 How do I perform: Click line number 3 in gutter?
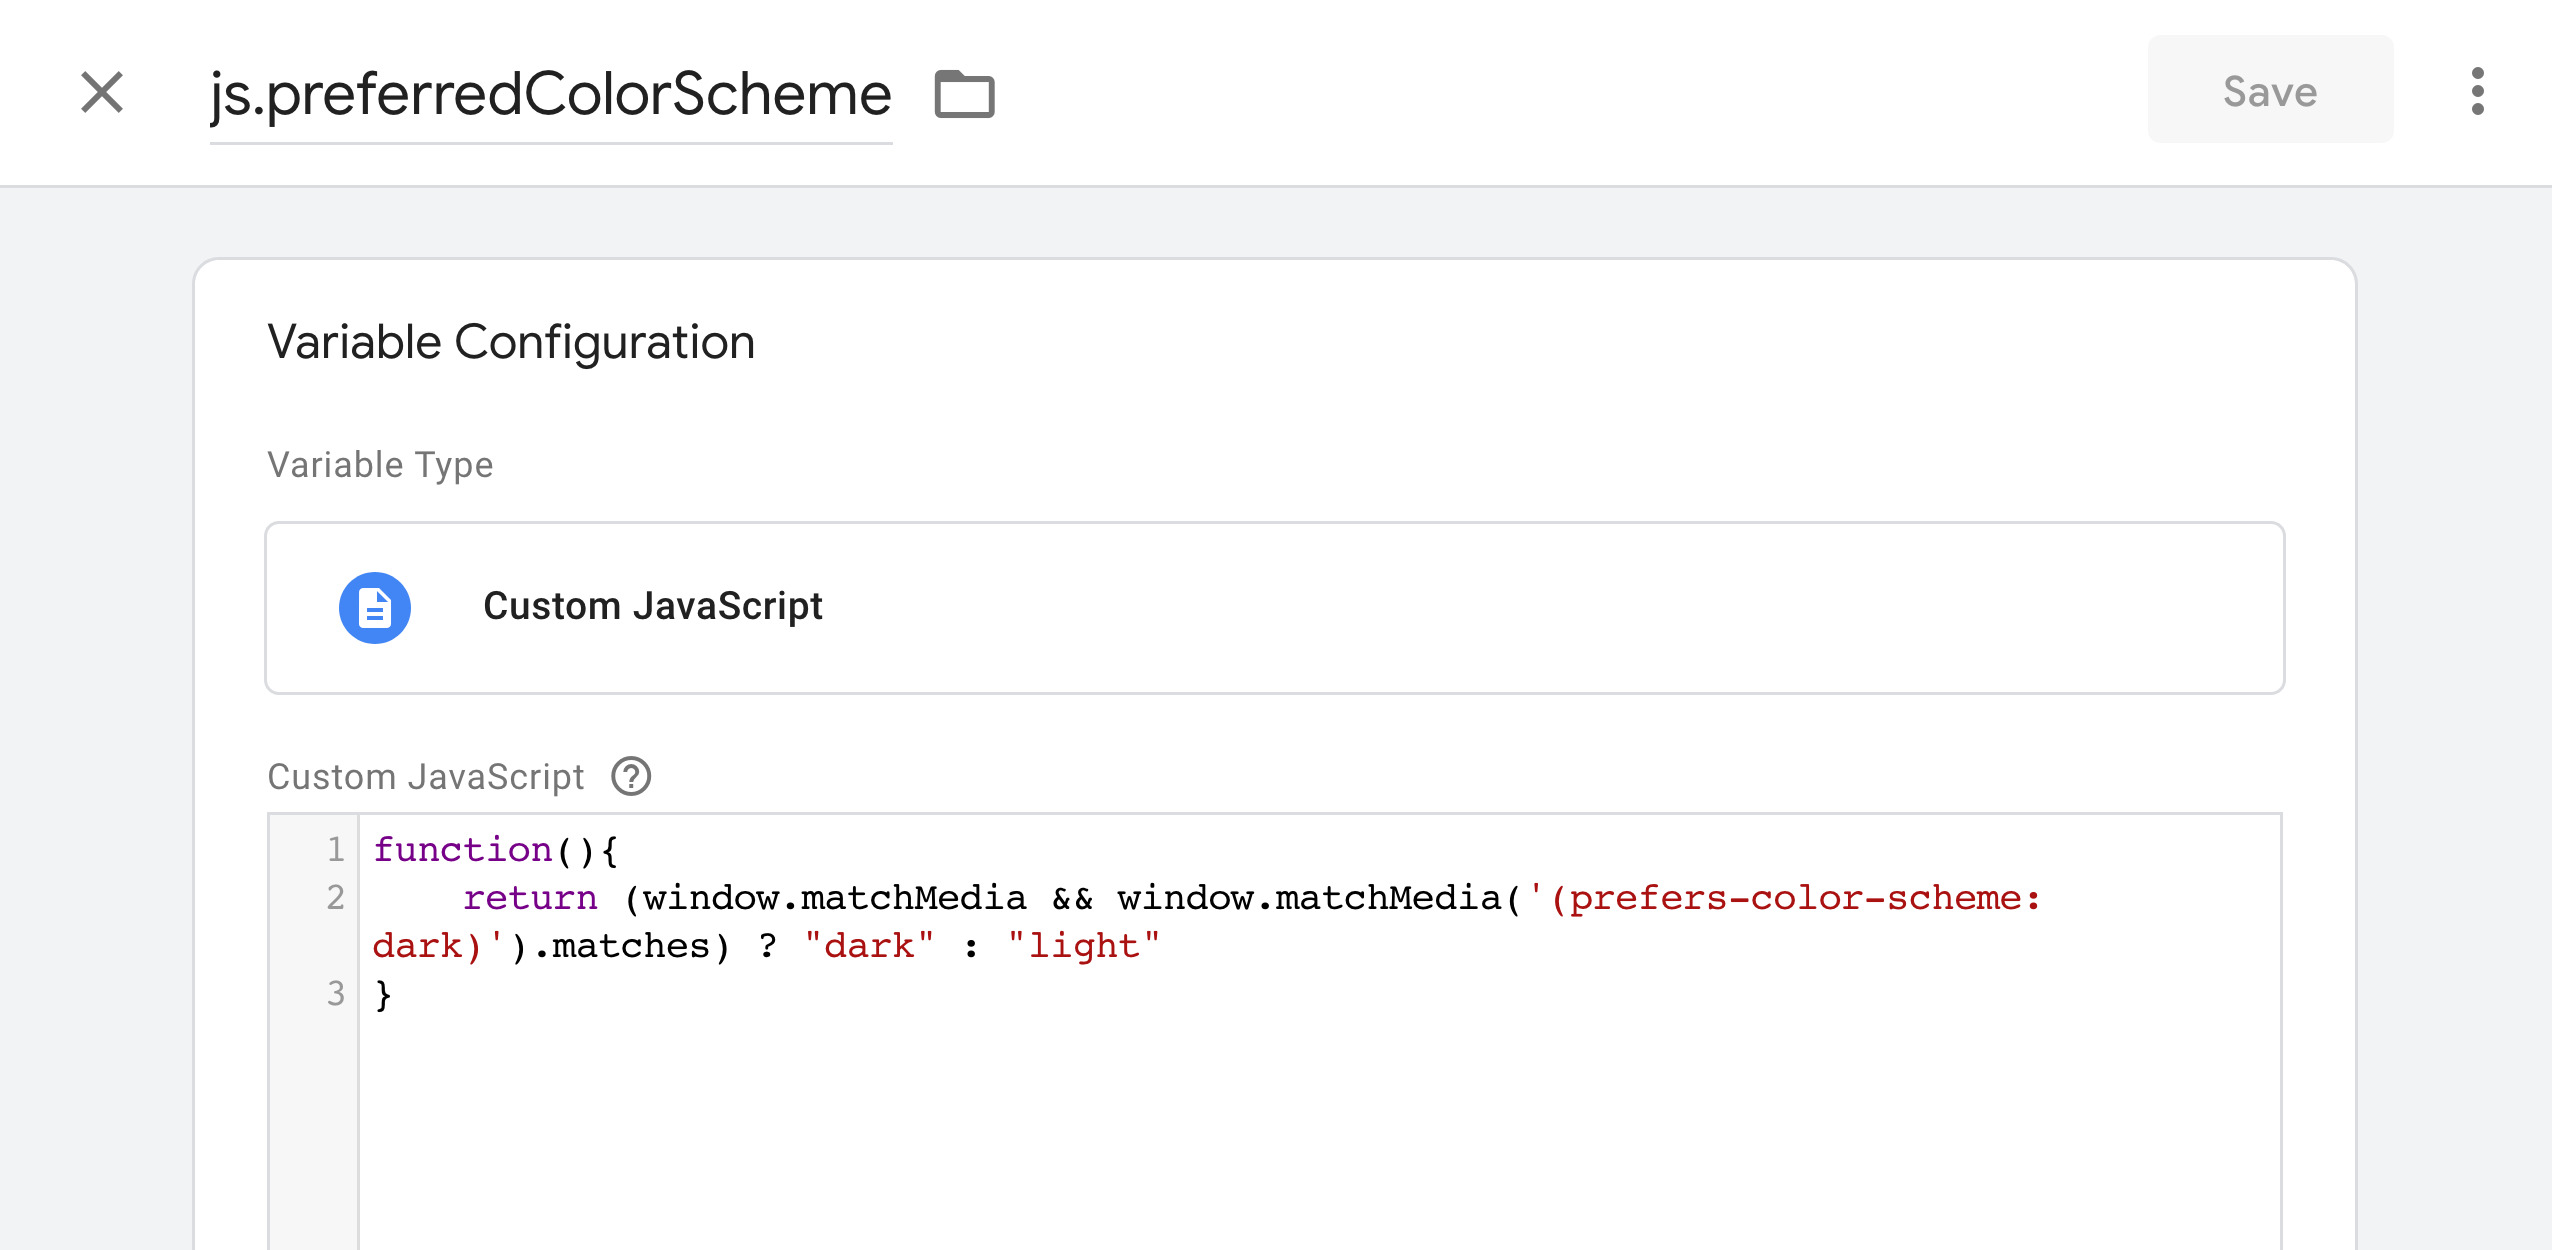[x=335, y=993]
